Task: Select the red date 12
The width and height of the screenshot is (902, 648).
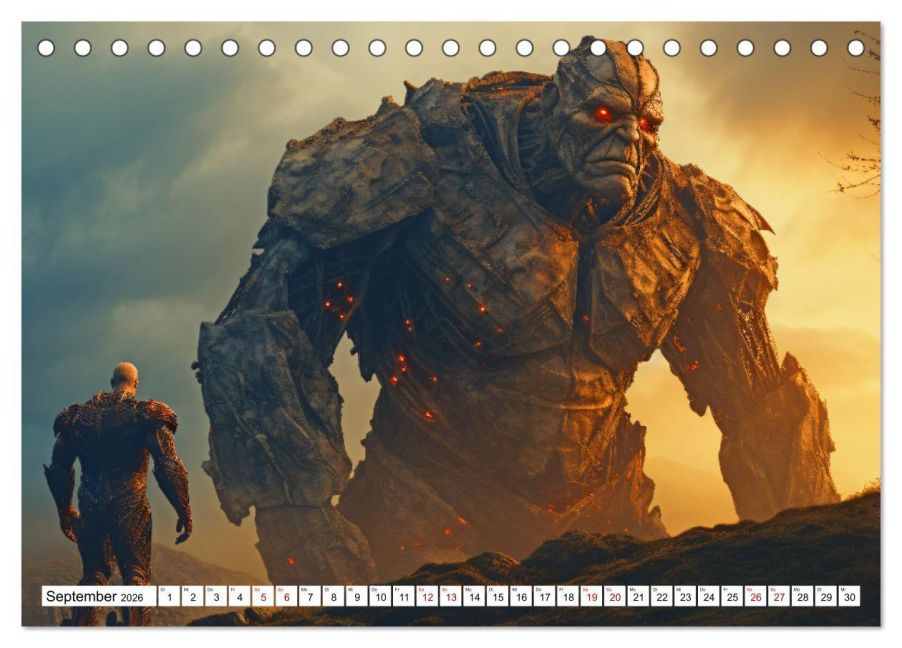Action: [427, 596]
